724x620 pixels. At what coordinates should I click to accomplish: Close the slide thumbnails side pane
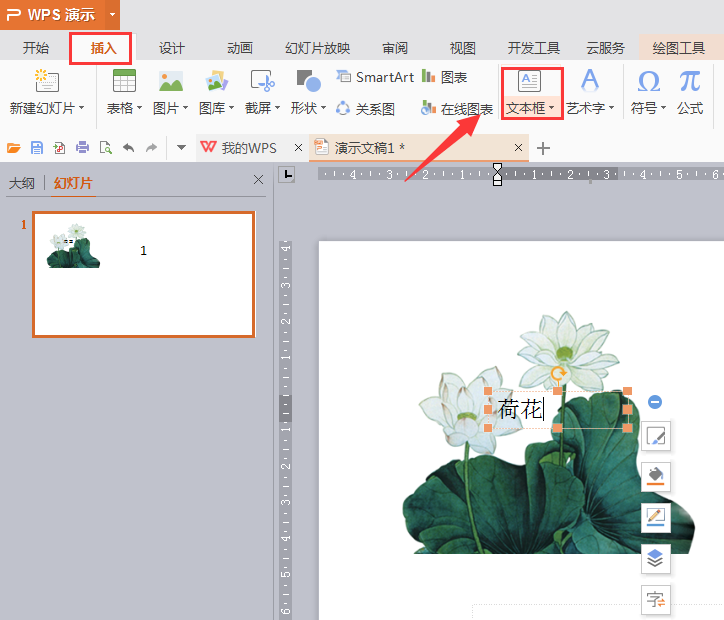(x=259, y=180)
